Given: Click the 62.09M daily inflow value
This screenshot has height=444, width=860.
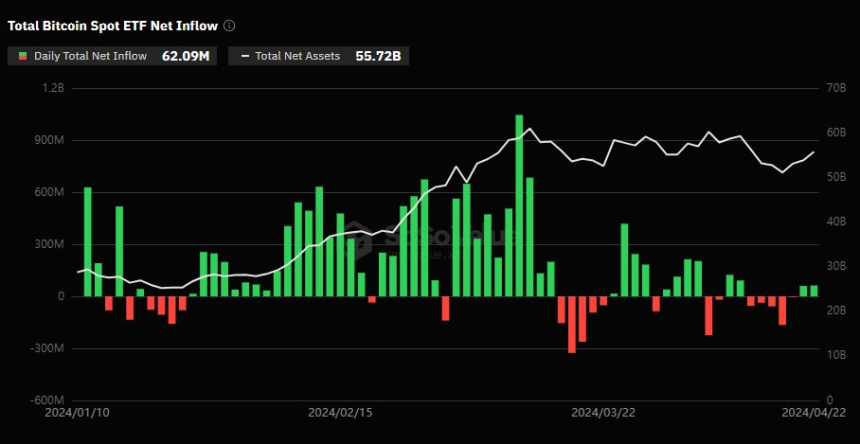Looking at the screenshot, I should [185, 56].
